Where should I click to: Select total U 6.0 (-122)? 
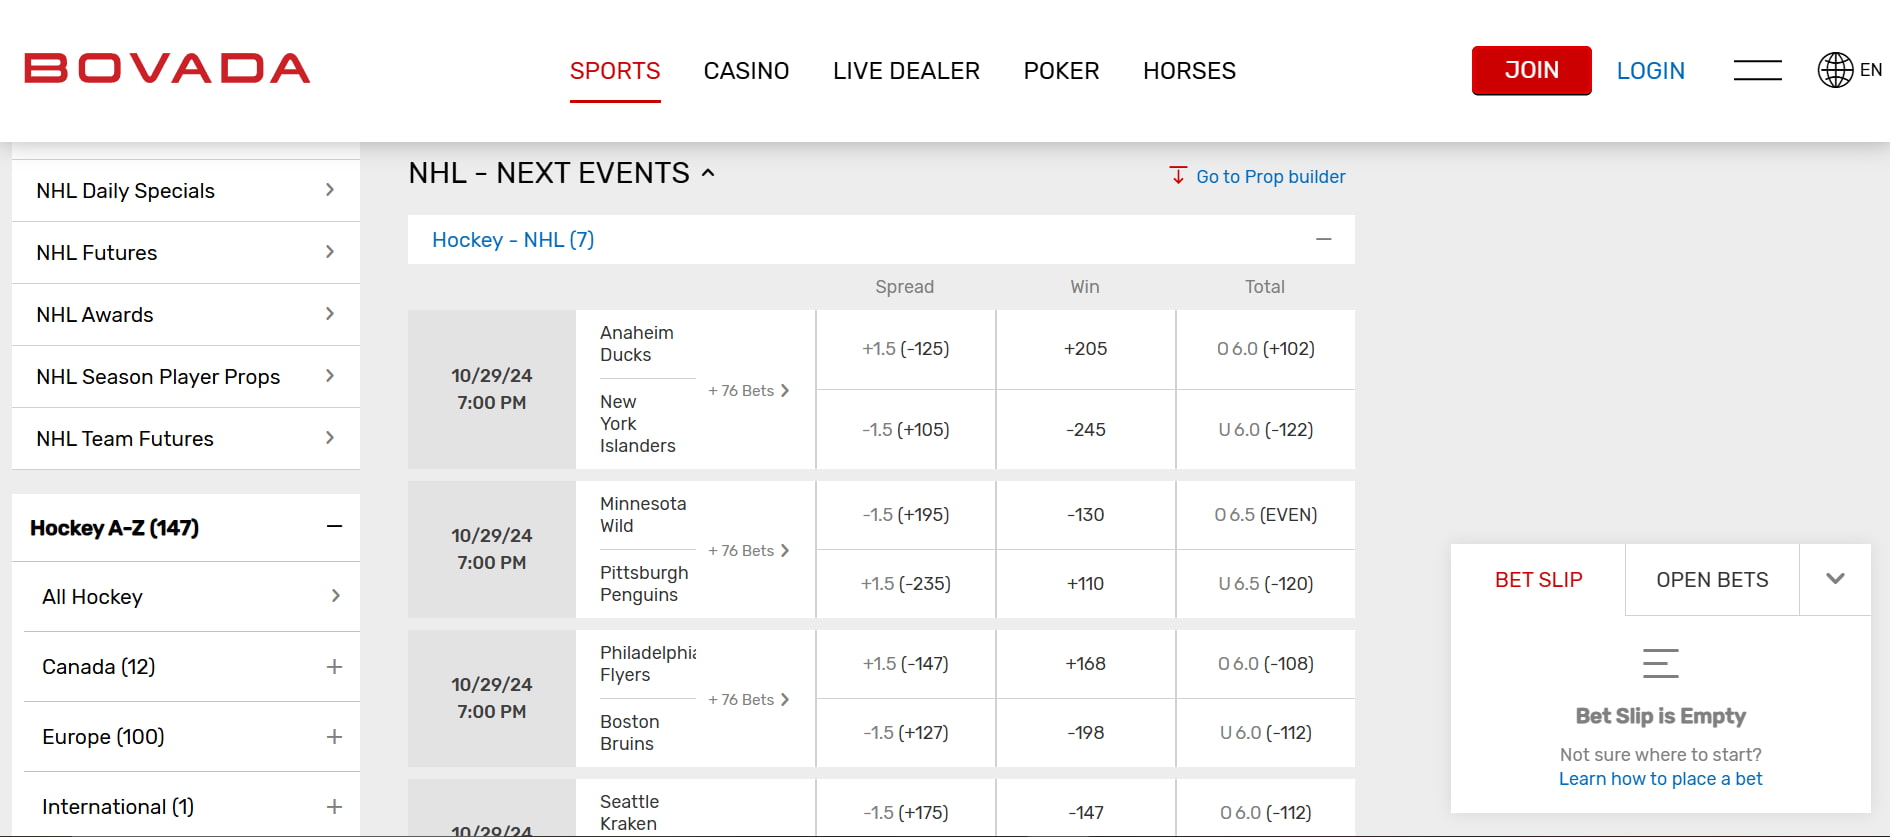1266,430
